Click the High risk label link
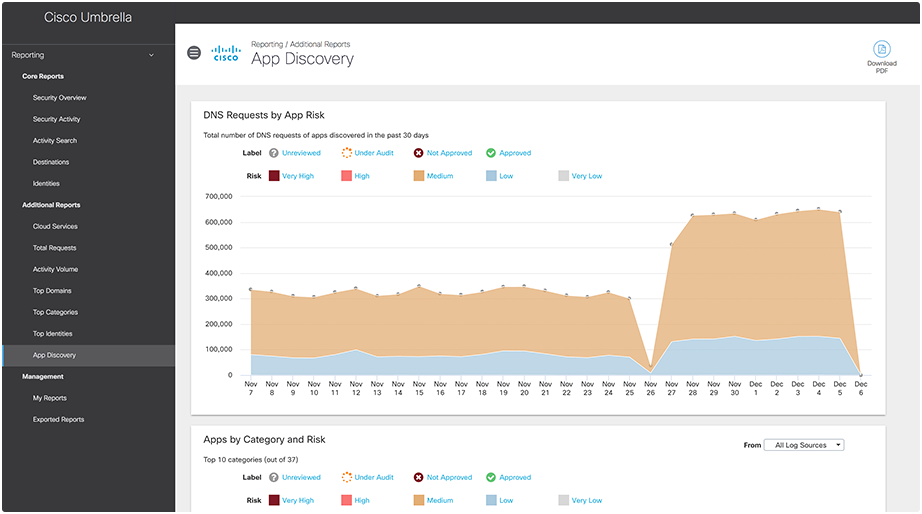Image resolution: width=922 pixels, height=514 pixels. point(362,176)
